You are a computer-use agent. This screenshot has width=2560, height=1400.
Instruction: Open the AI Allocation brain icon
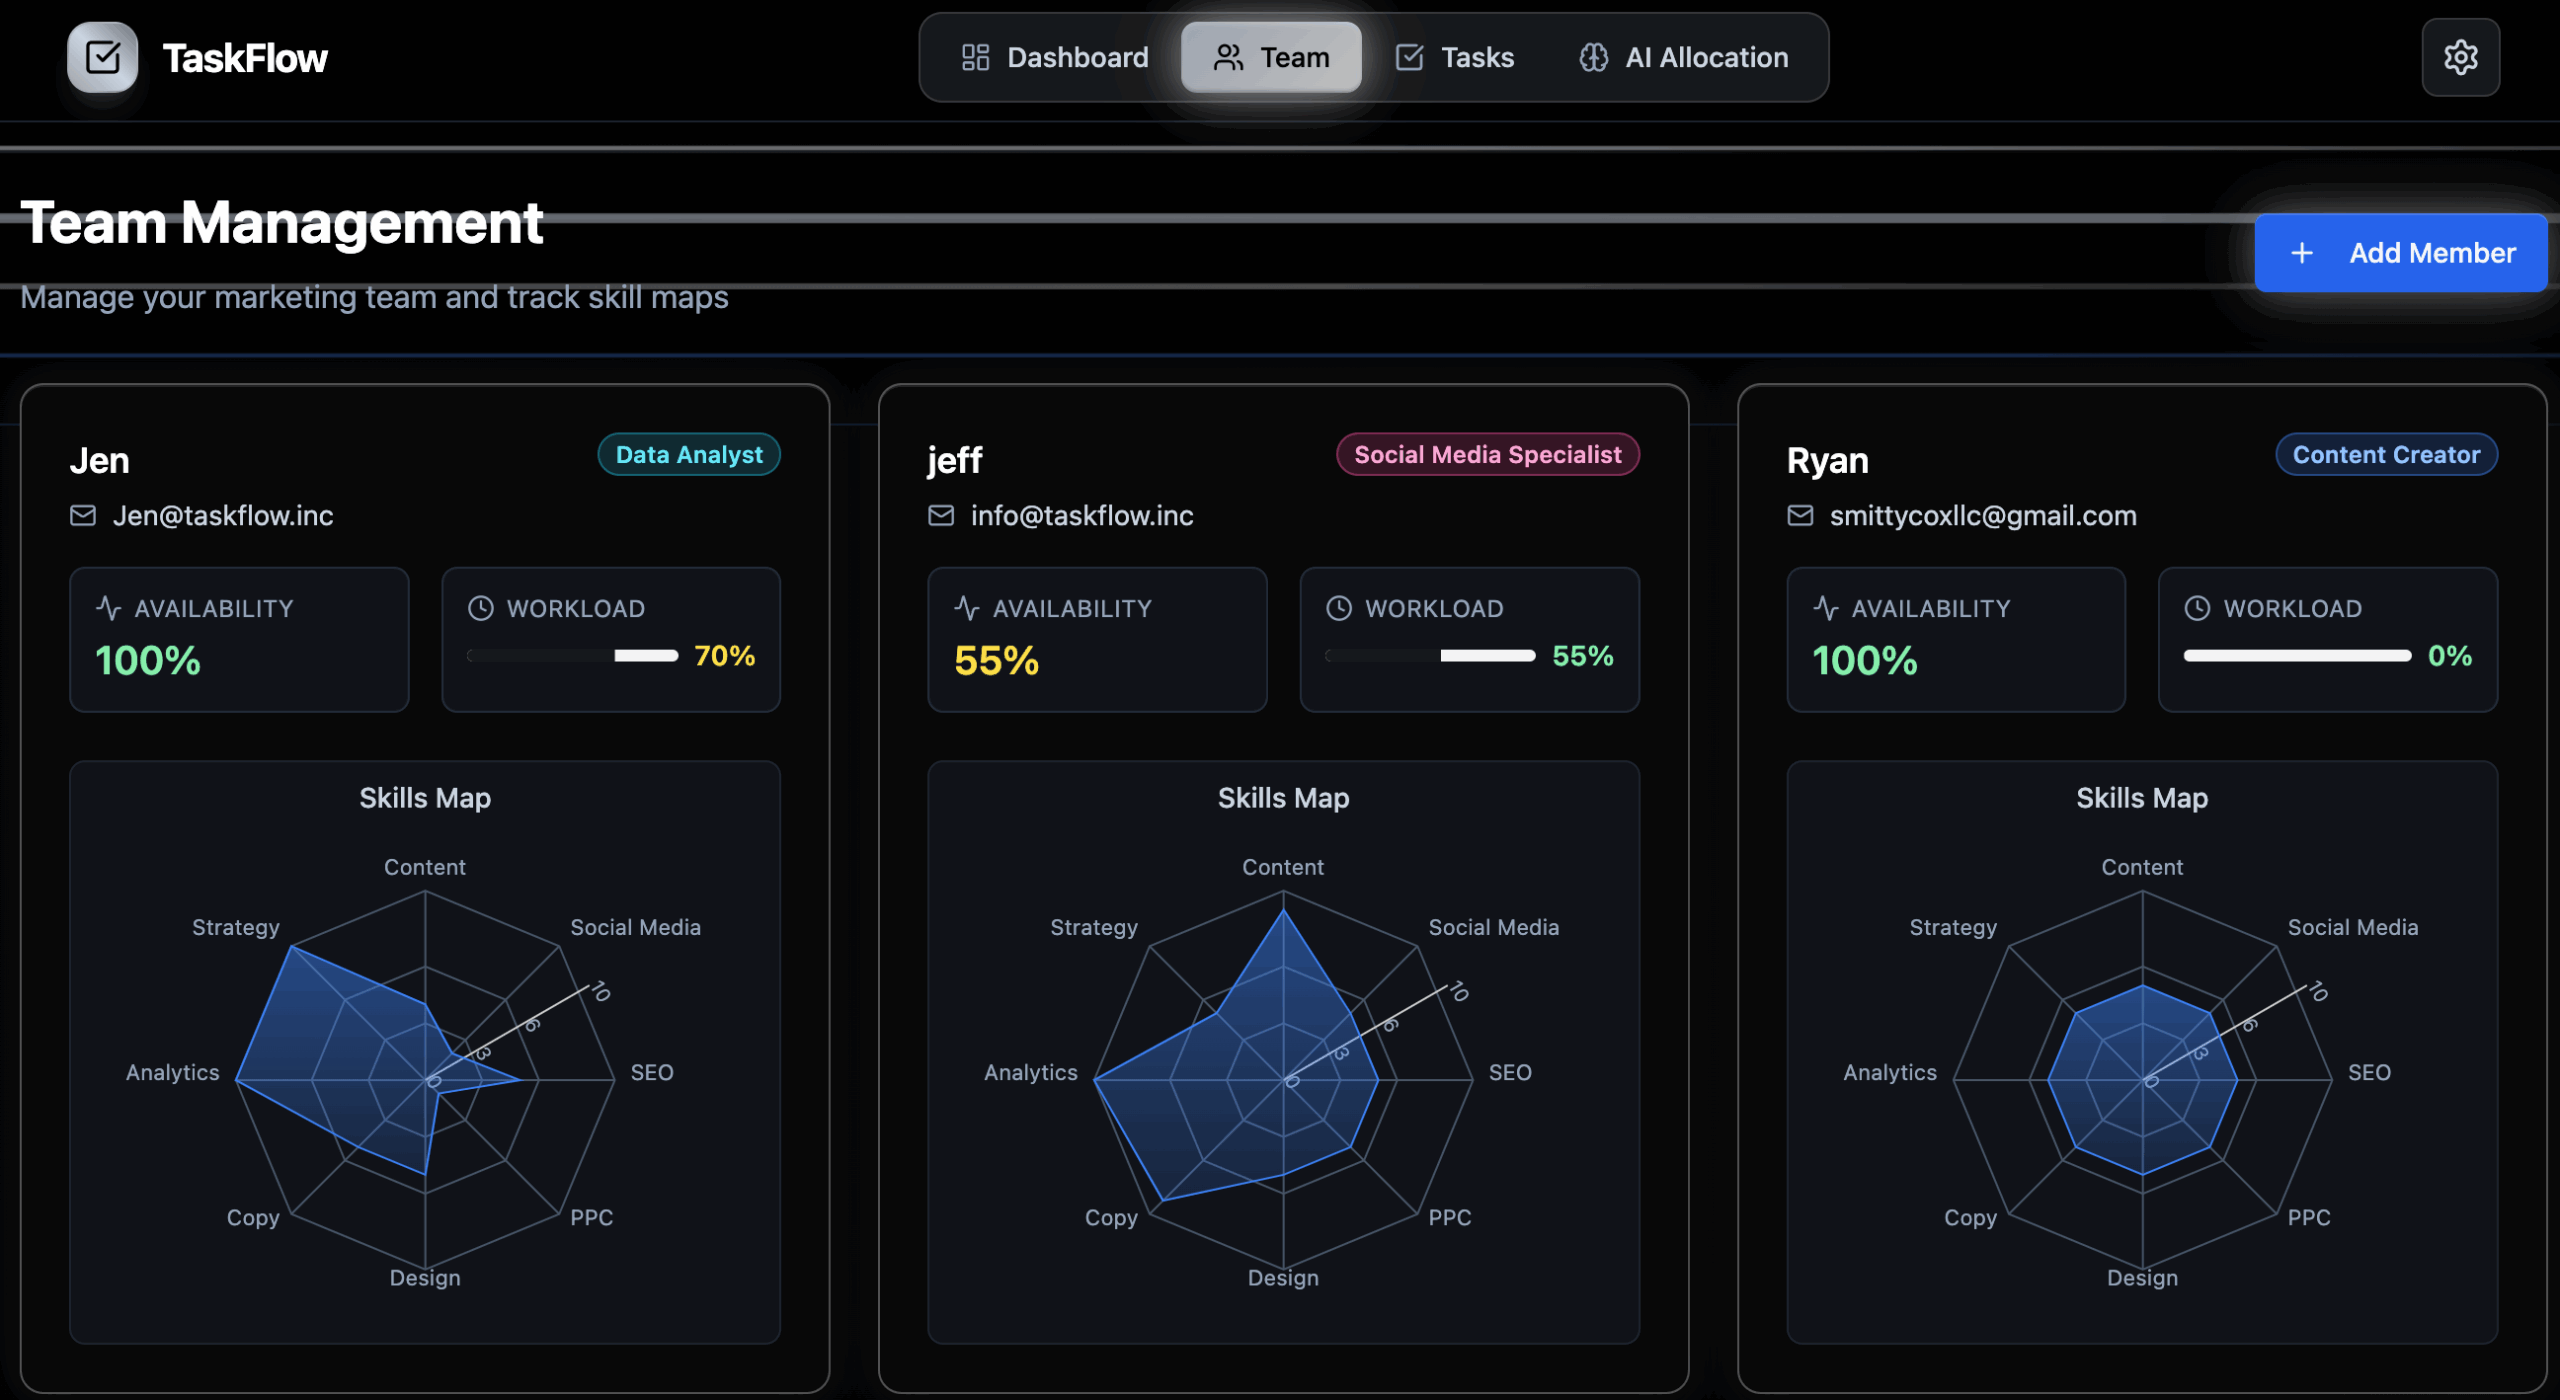(1596, 57)
